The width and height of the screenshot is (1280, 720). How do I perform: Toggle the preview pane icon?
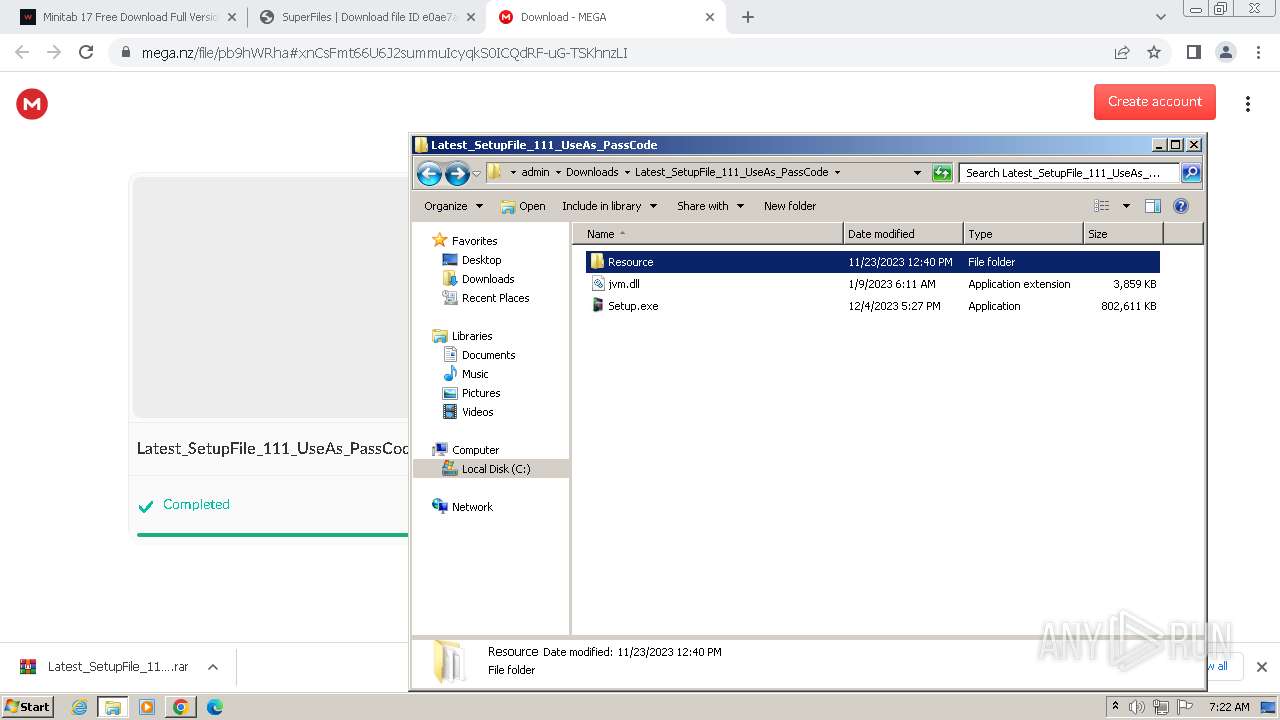click(x=1153, y=206)
